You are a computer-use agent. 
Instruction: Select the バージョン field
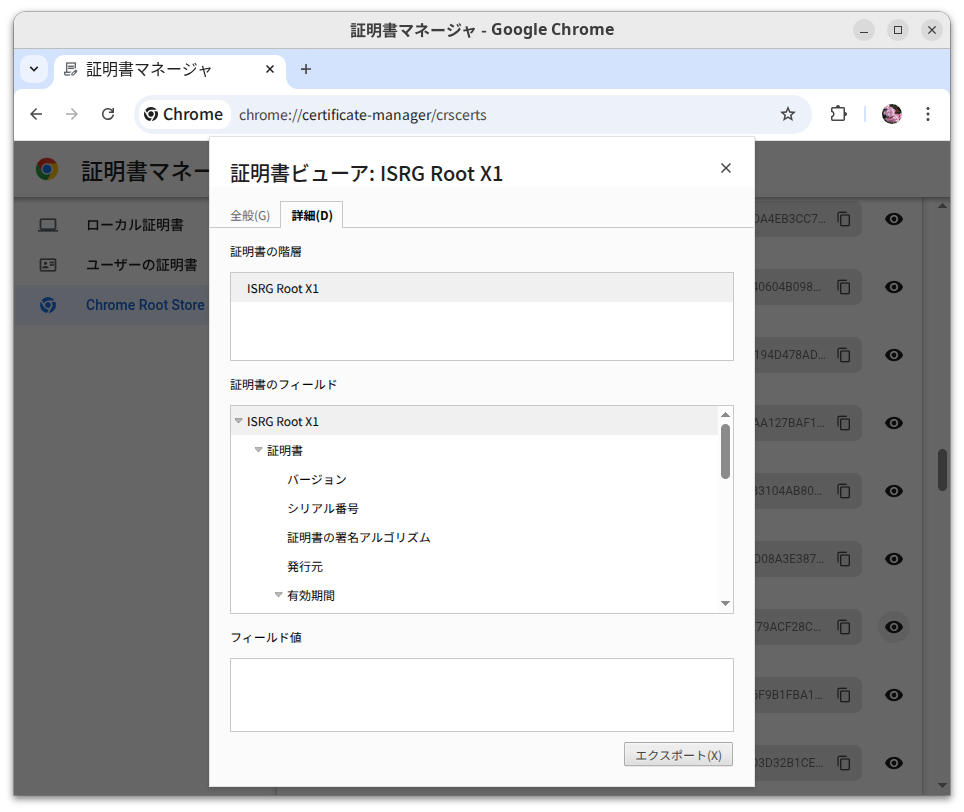(x=317, y=479)
